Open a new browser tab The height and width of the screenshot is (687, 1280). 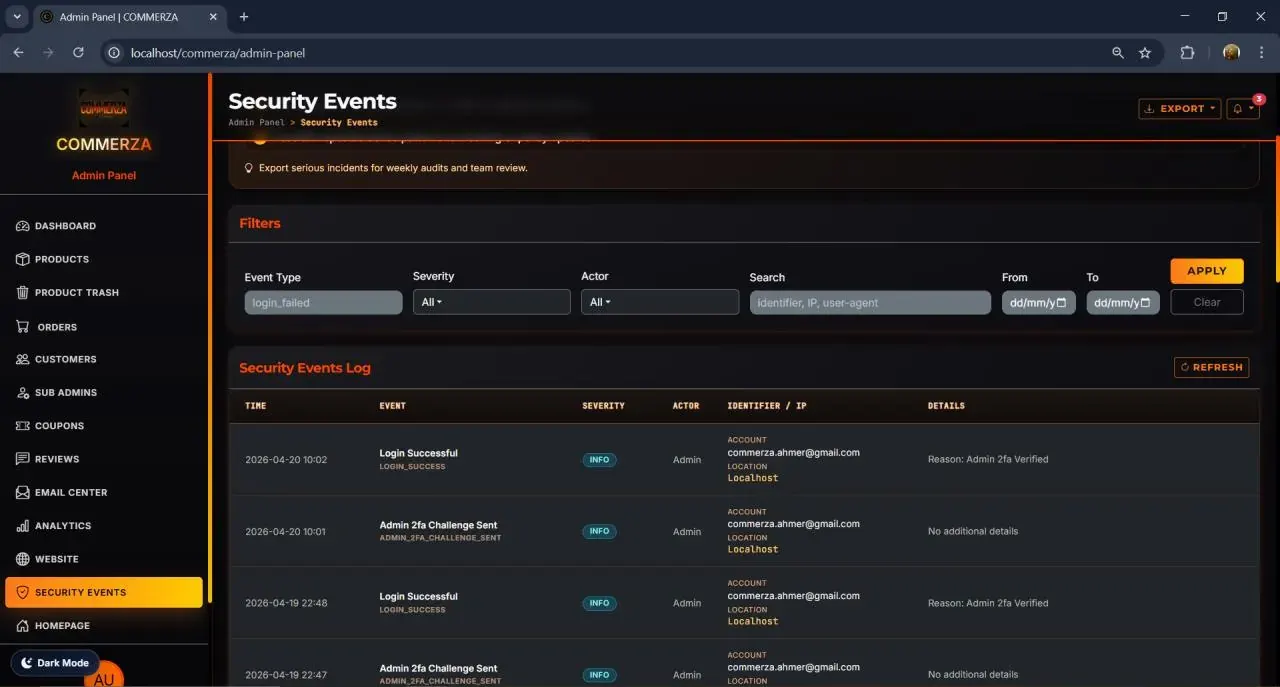tap(244, 17)
